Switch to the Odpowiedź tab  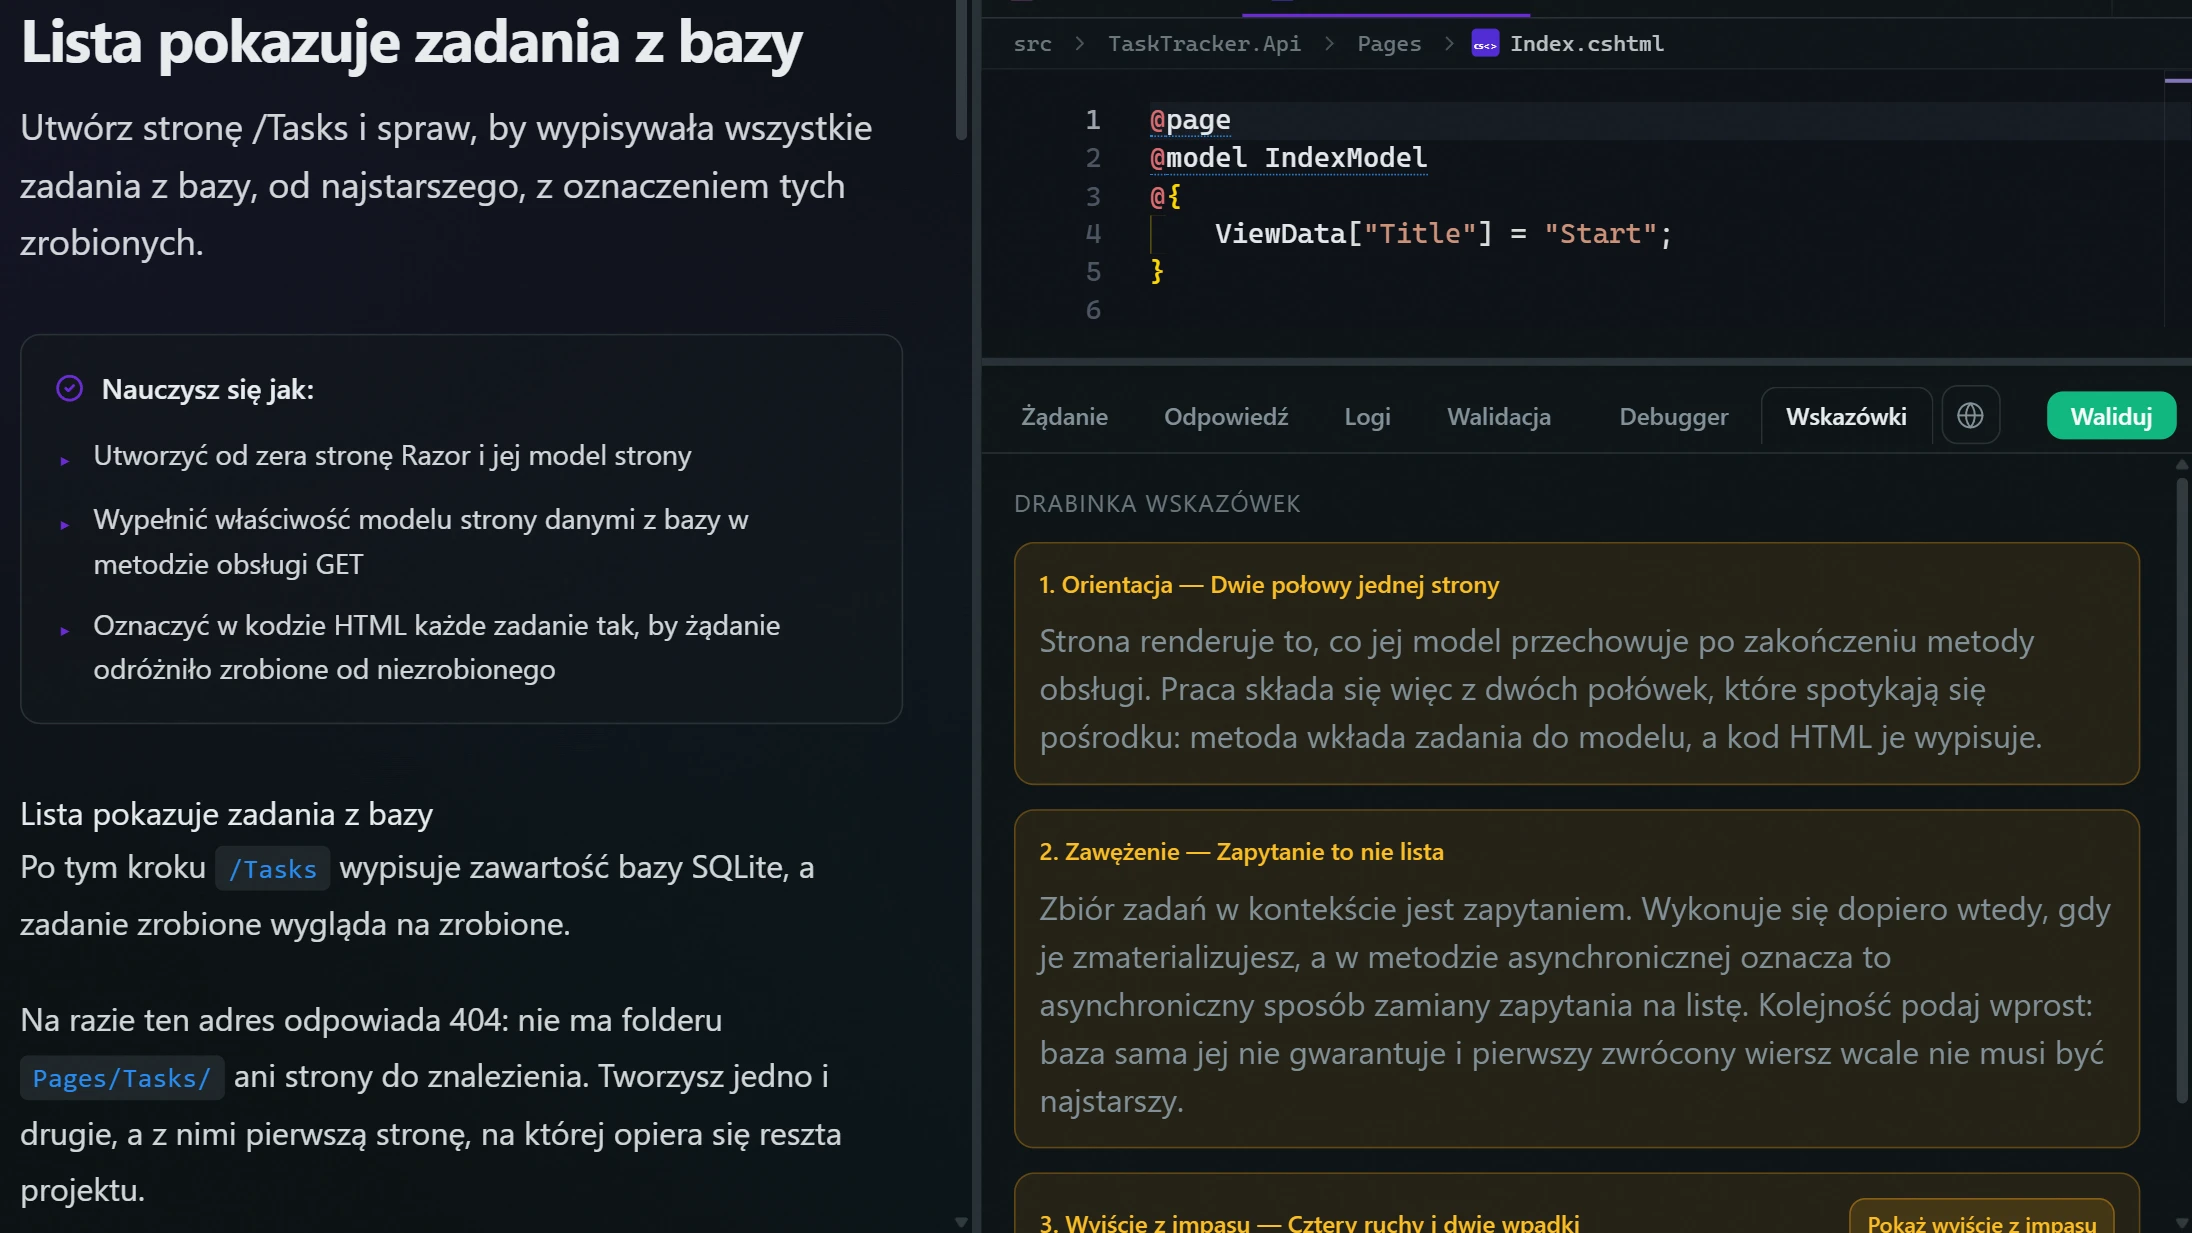[1226, 416]
